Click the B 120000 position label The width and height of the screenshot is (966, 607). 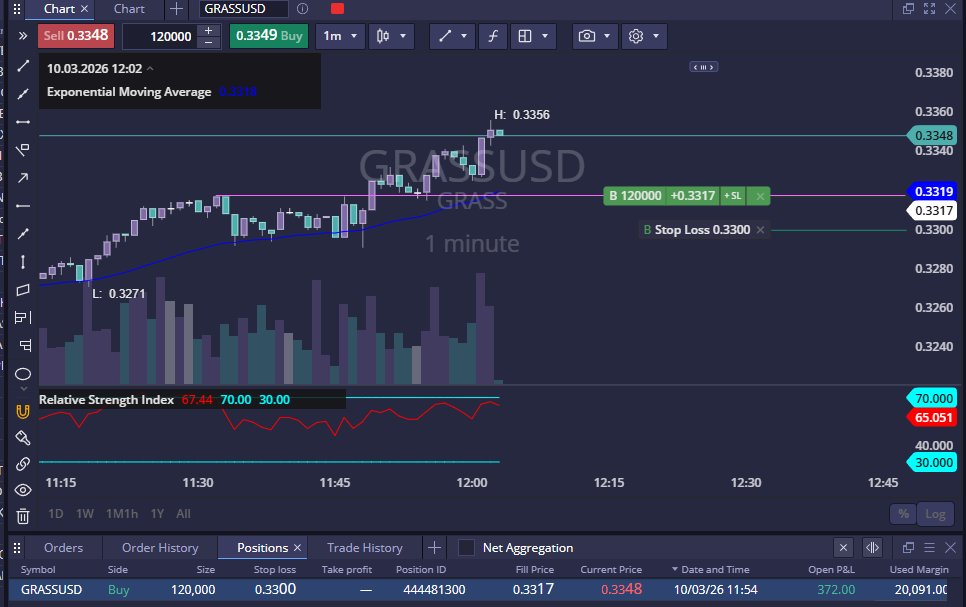635,196
